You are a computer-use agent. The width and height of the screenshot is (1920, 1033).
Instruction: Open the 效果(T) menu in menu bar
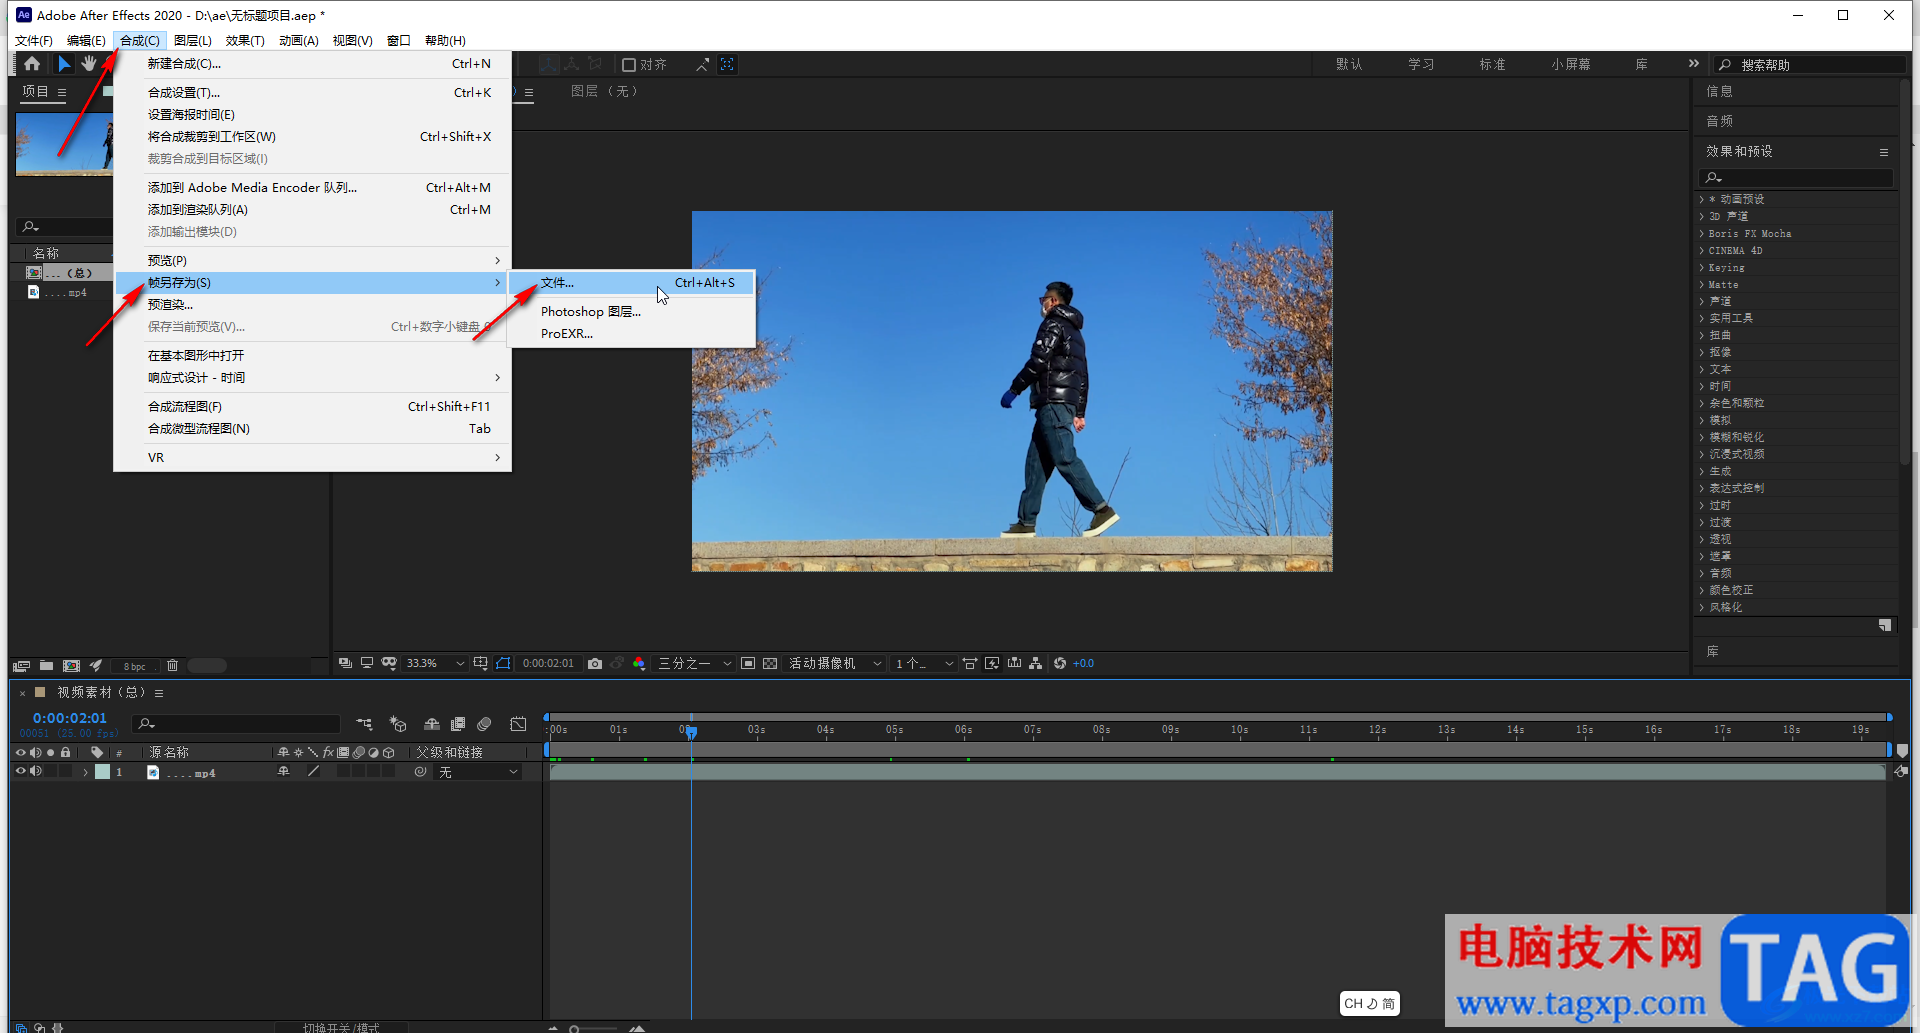tap(245, 40)
